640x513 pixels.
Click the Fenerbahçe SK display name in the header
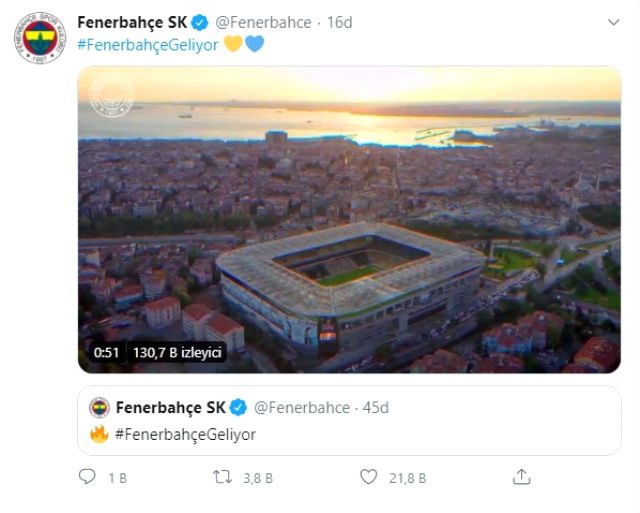coord(131,23)
